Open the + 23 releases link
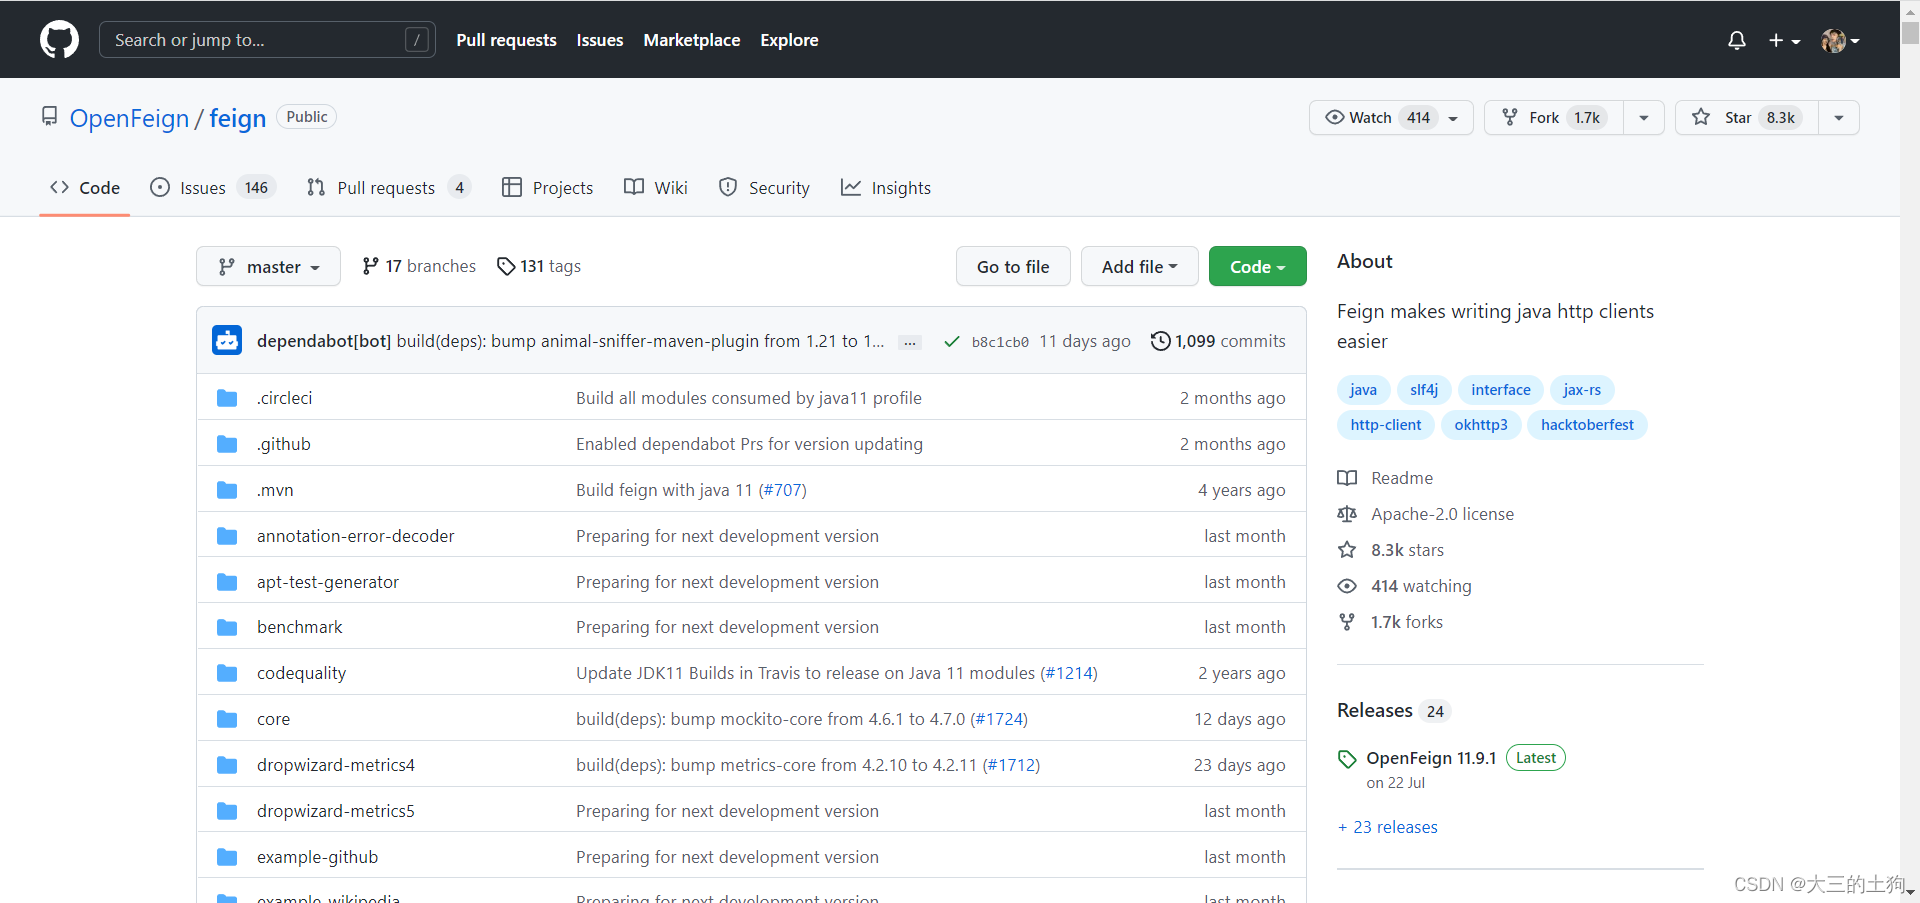Screen dimensions: 1920x903 pyautogui.click(x=1388, y=827)
